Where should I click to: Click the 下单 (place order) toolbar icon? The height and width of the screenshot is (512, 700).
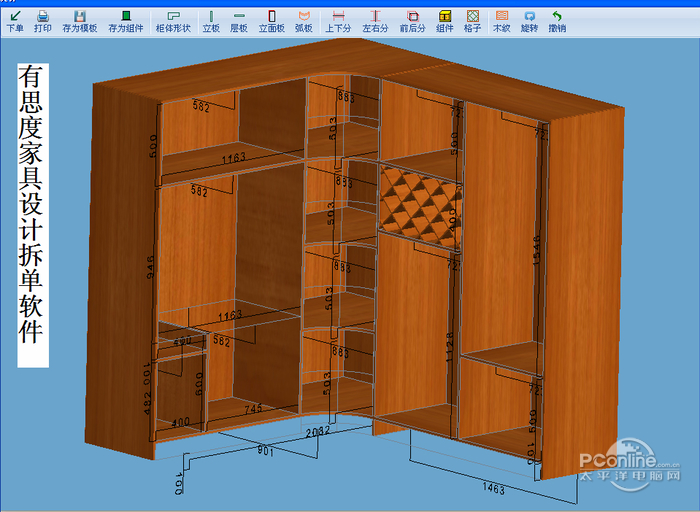click(15, 21)
